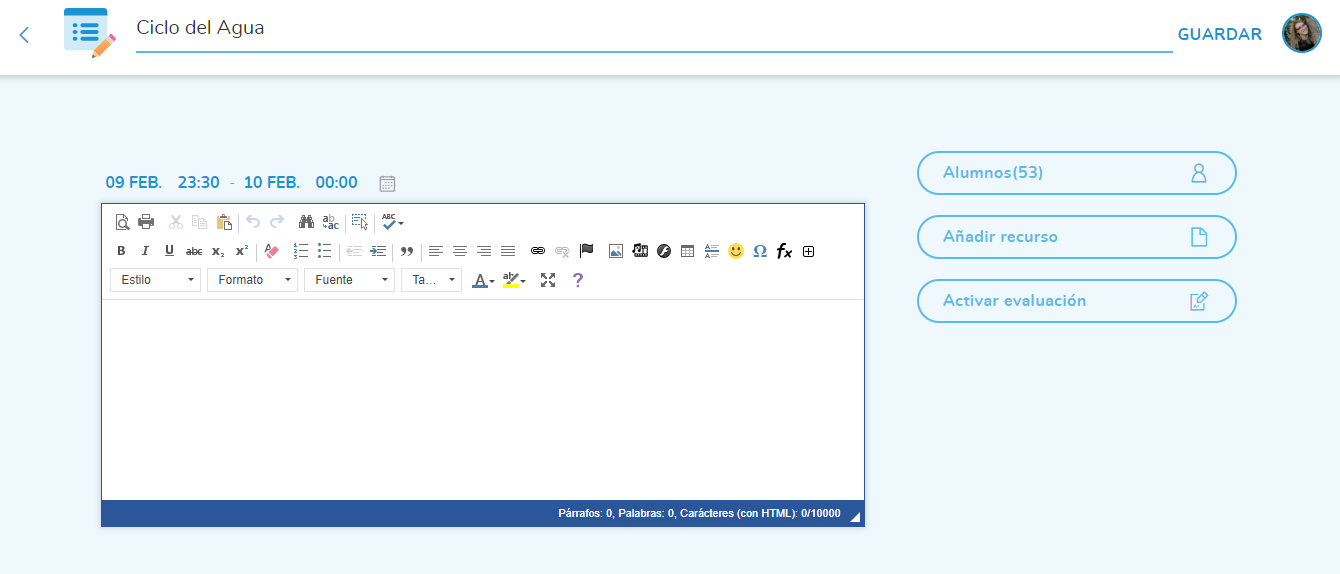Viewport: 1340px width, 574px height.
Task: Expand the Estilo dropdown
Action: (155, 280)
